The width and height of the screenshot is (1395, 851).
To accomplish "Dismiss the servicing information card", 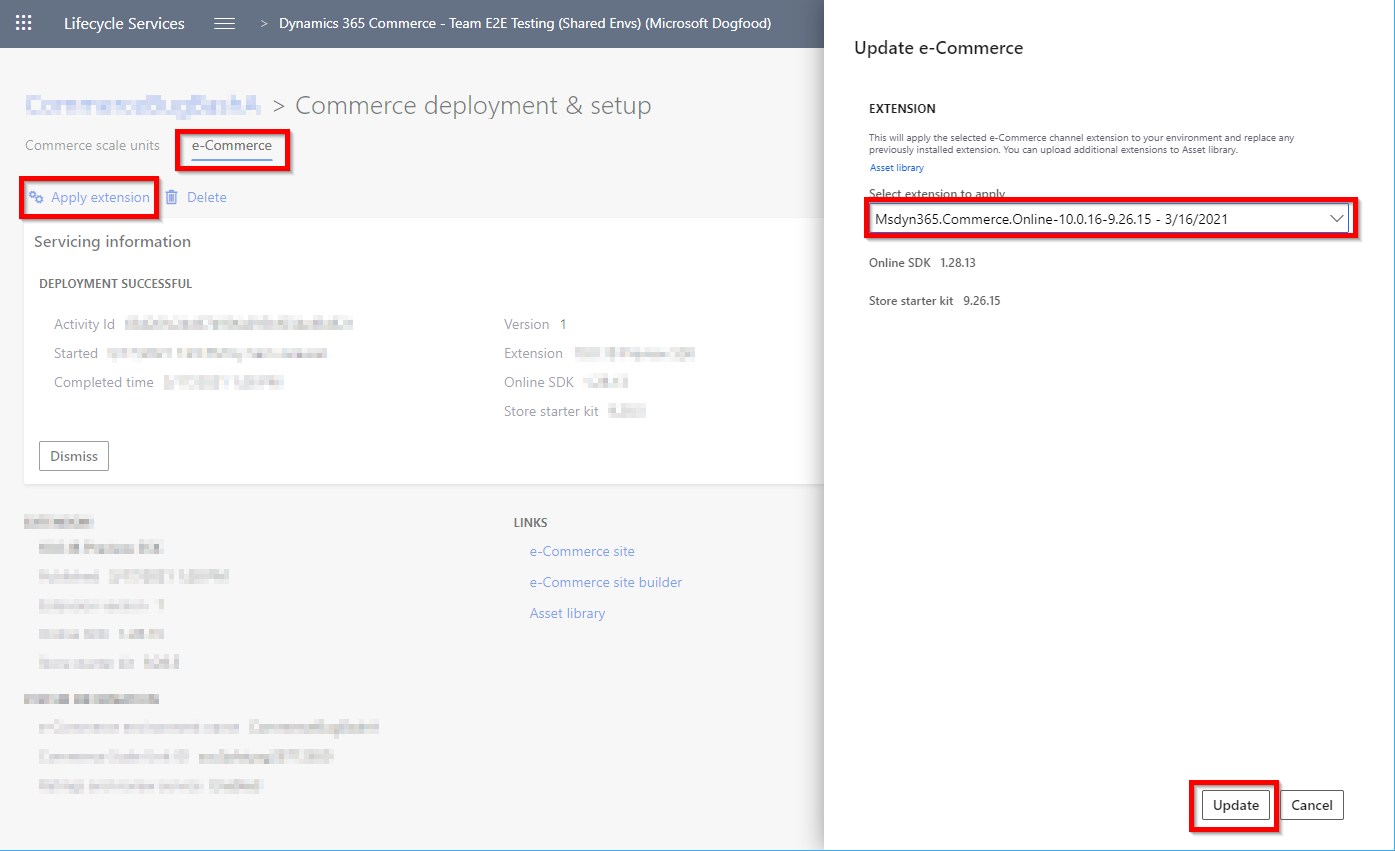I will [74, 456].
